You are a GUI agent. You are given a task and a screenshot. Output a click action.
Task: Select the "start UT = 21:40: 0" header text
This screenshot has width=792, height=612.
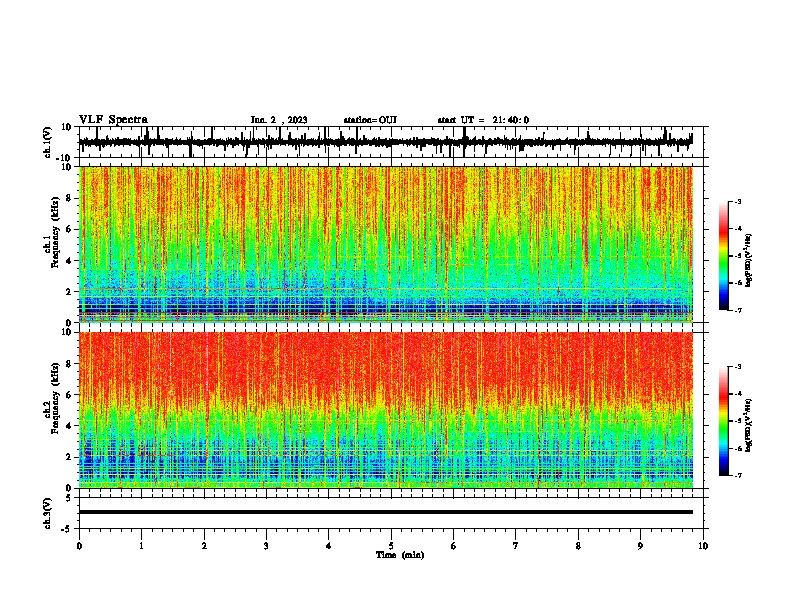(x=483, y=120)
